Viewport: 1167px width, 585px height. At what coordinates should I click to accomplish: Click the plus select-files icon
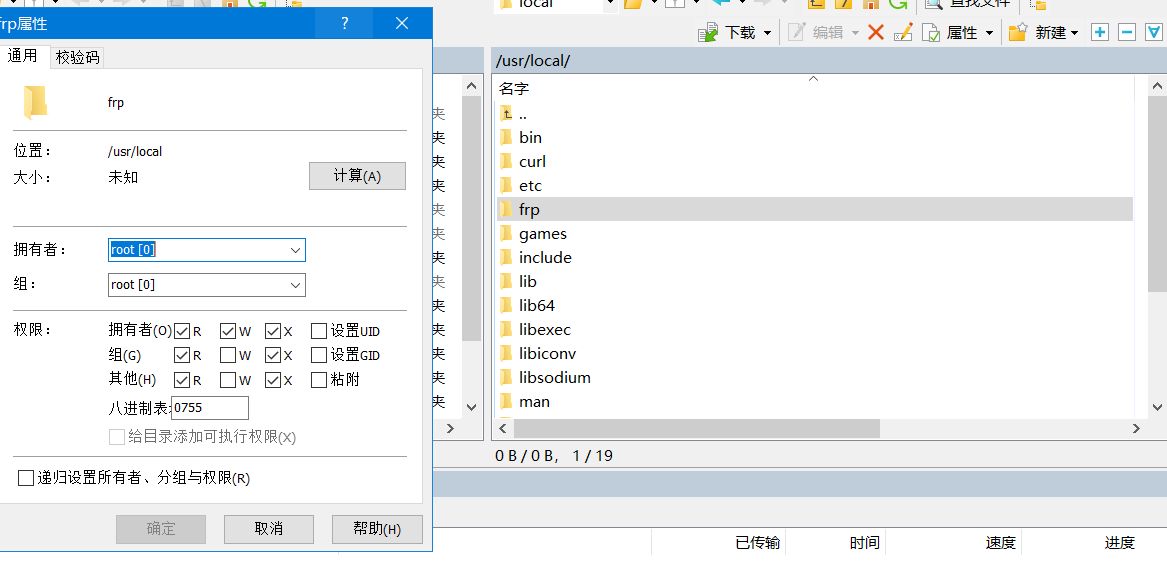(x=1100, y=32)
